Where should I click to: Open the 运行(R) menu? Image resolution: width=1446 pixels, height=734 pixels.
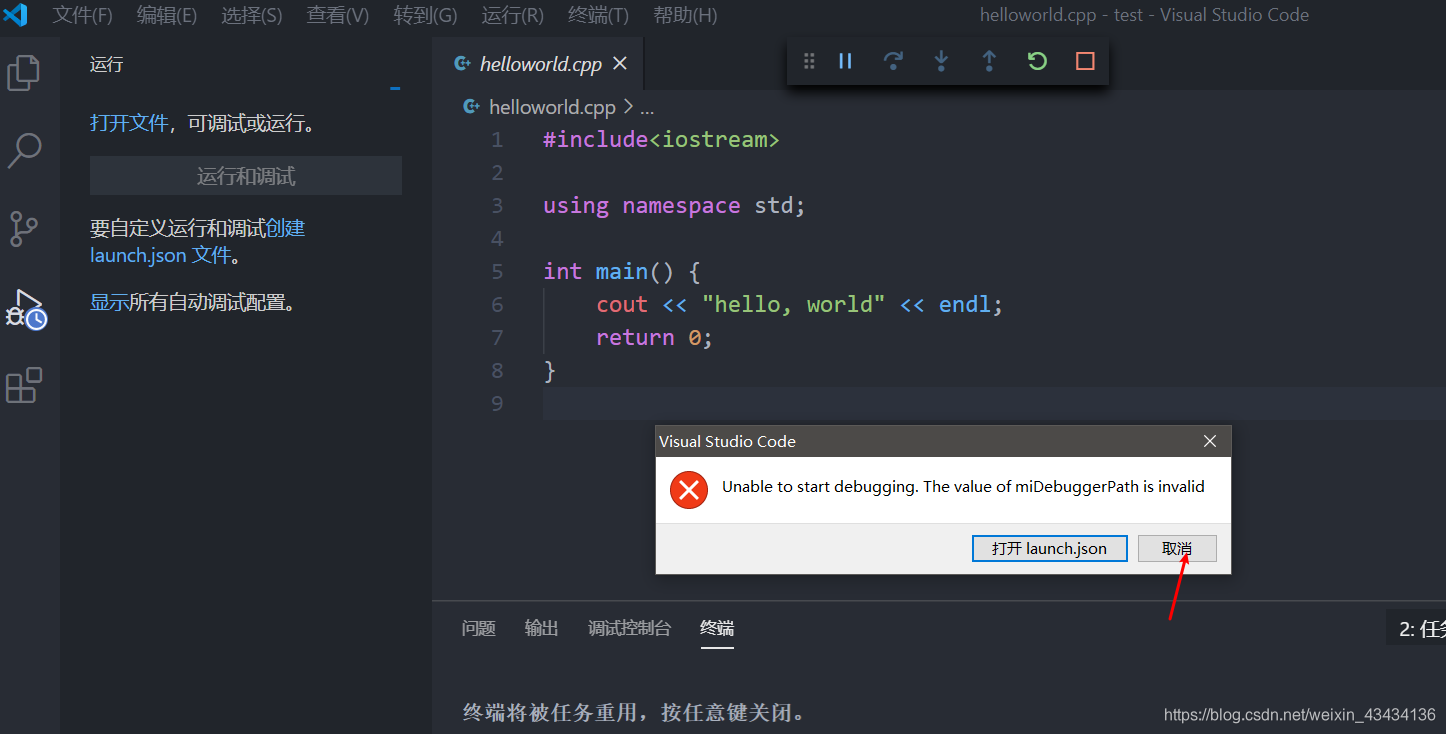pos(513,15)
